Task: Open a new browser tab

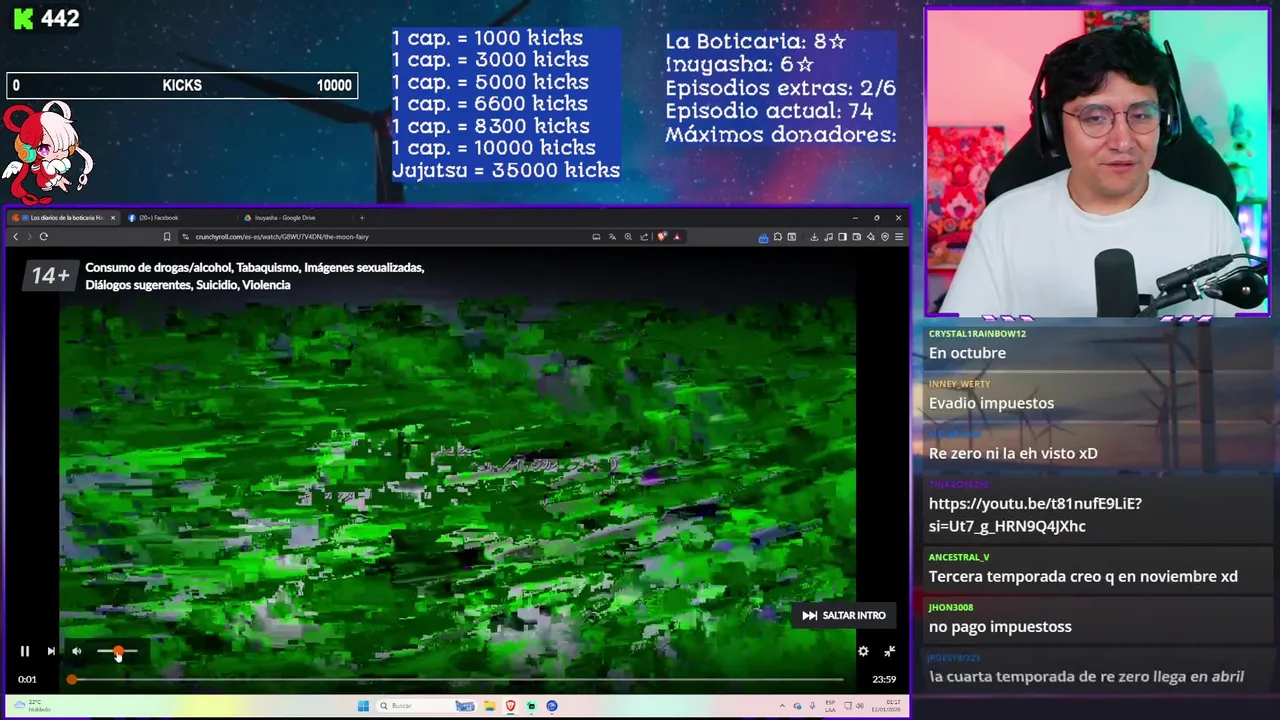Action: [x=362, y=217]
